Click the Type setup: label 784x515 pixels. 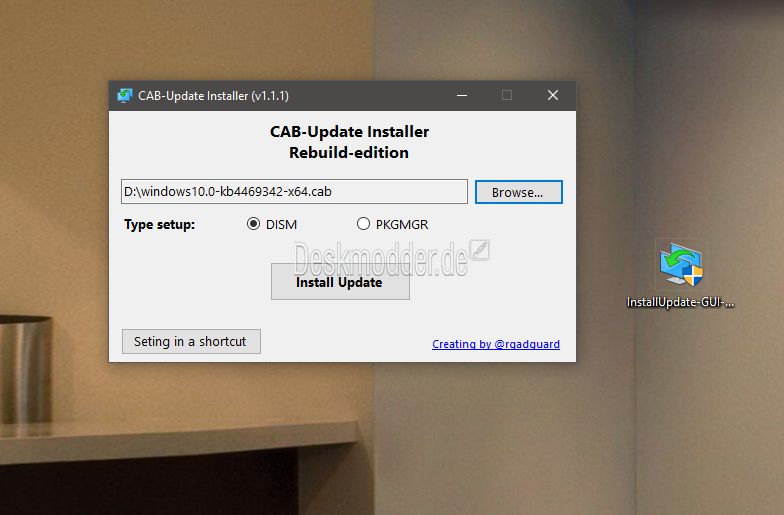pos(160,224)
